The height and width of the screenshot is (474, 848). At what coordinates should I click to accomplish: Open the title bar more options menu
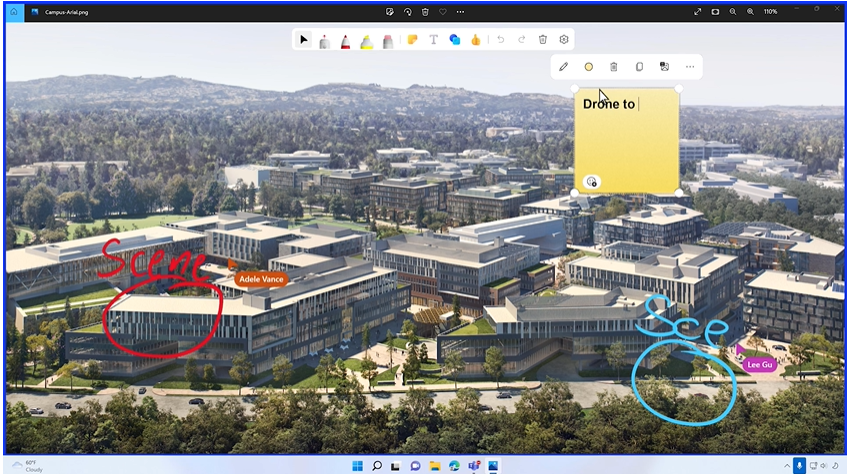(x=460, y=11)
